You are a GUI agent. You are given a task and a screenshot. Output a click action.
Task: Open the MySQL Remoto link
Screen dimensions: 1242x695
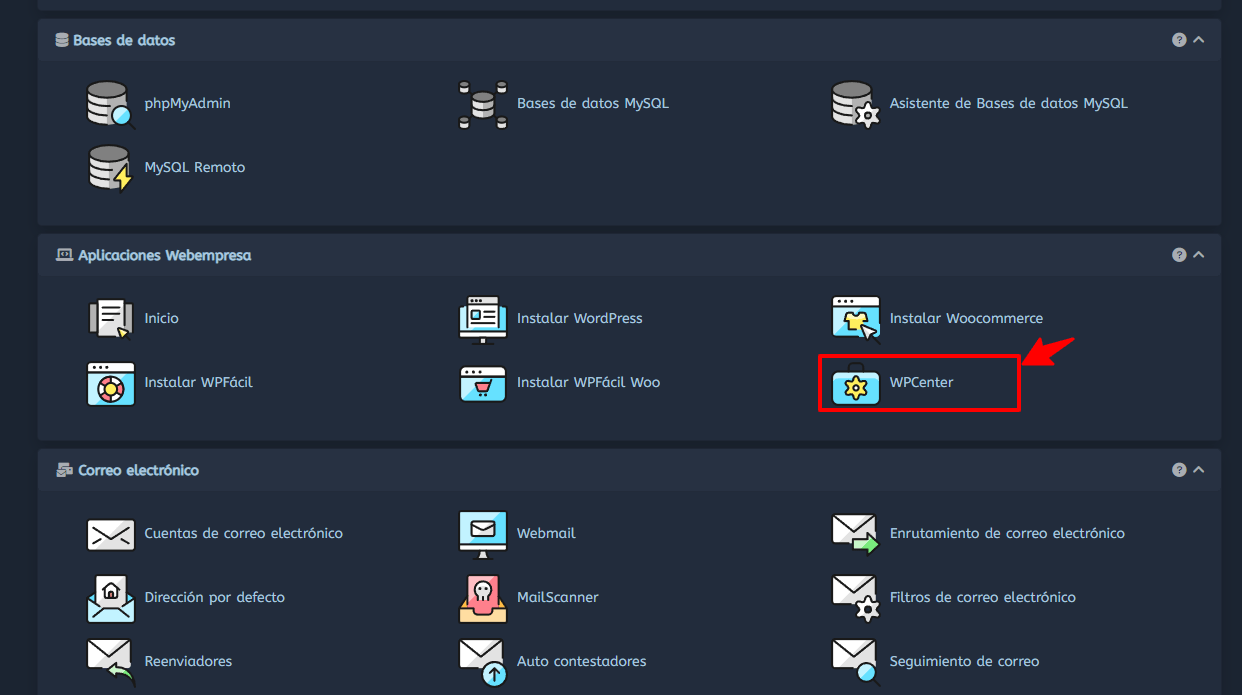click(195, 168)
